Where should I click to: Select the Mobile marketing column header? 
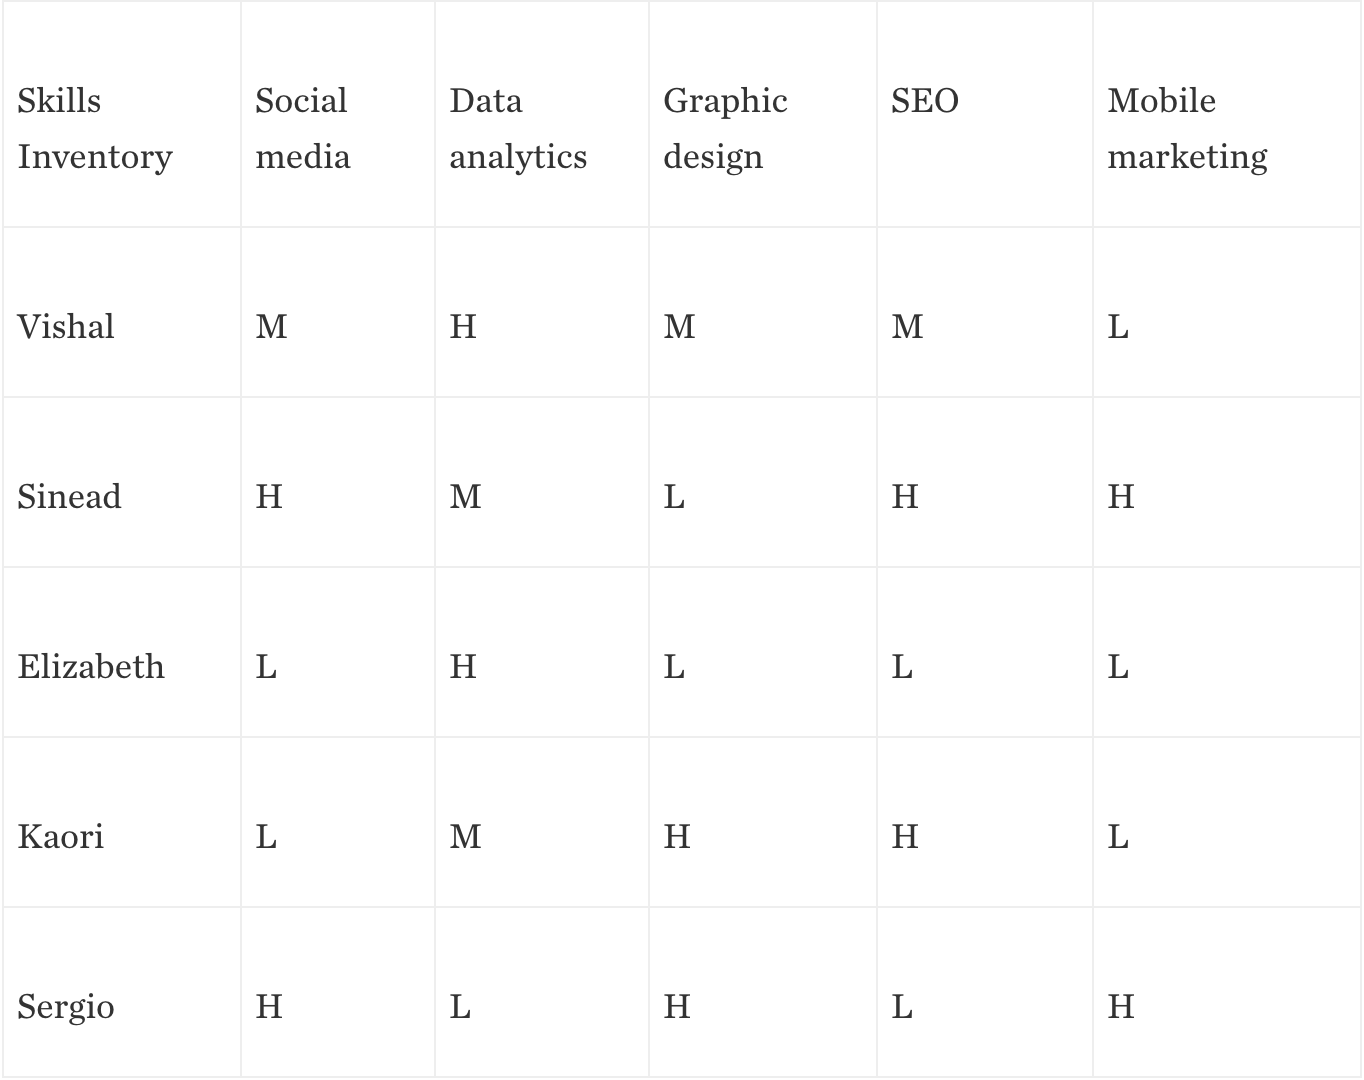tap(1187, 129)
